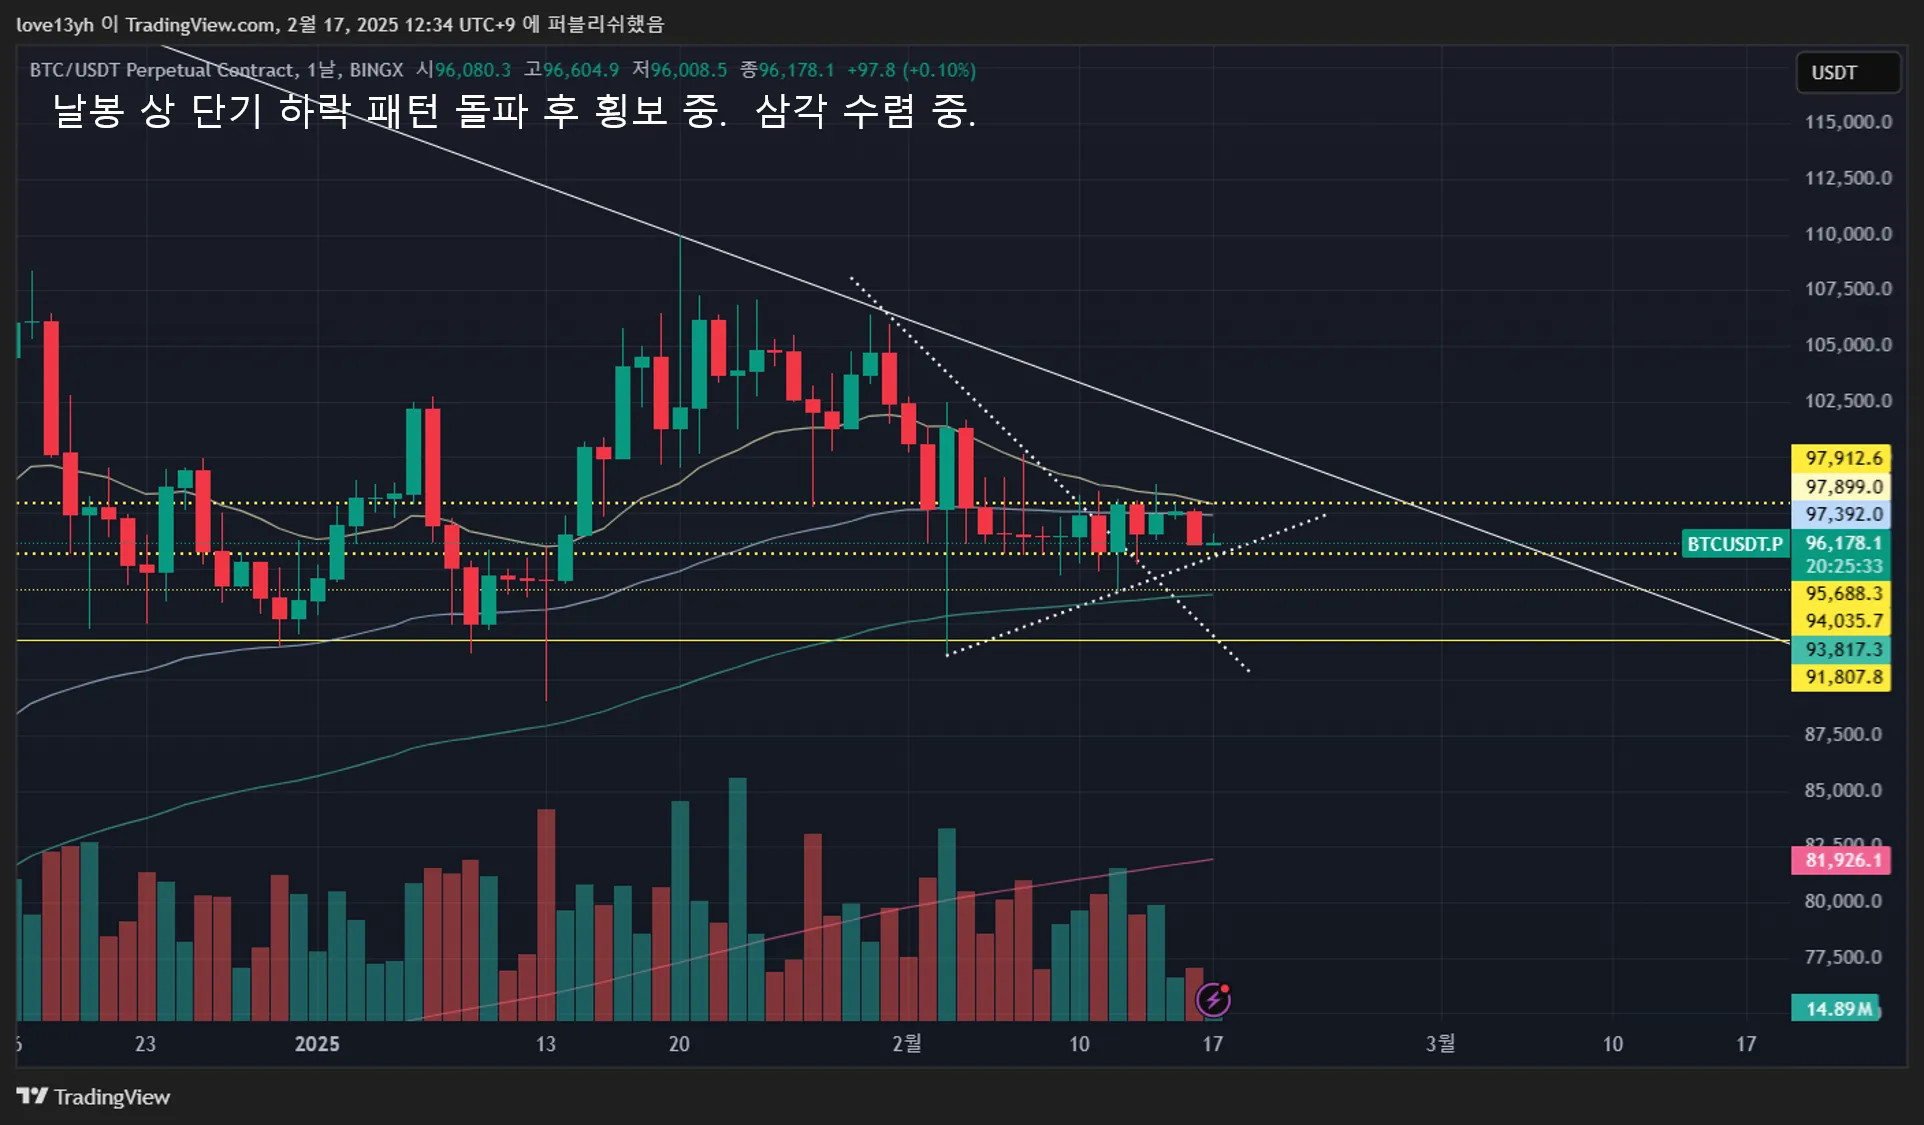This screenshot has width=1924, height=1125.
Task: Click the BTCUSDT.P symbol label
Action: point(1735,544)
